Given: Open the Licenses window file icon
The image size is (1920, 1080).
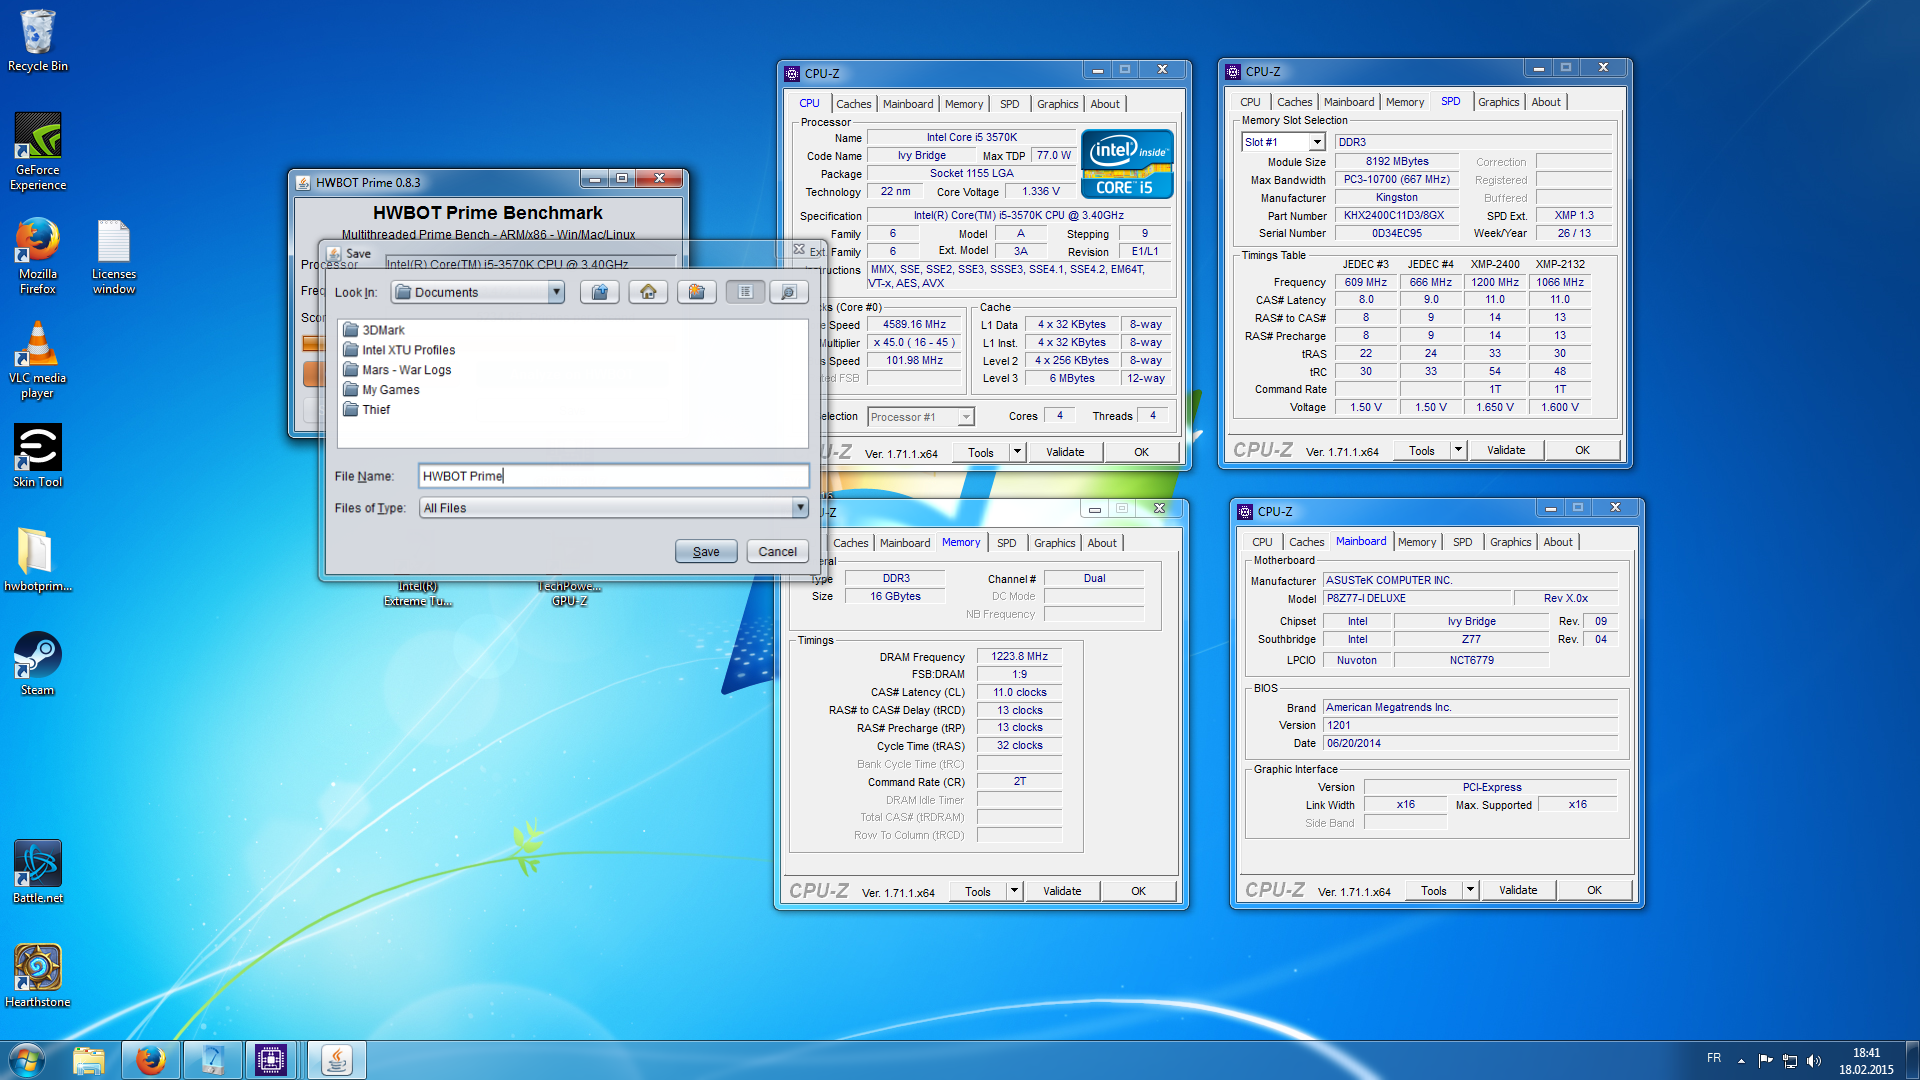Looking at the screenshot, I should tap(114, 255).
